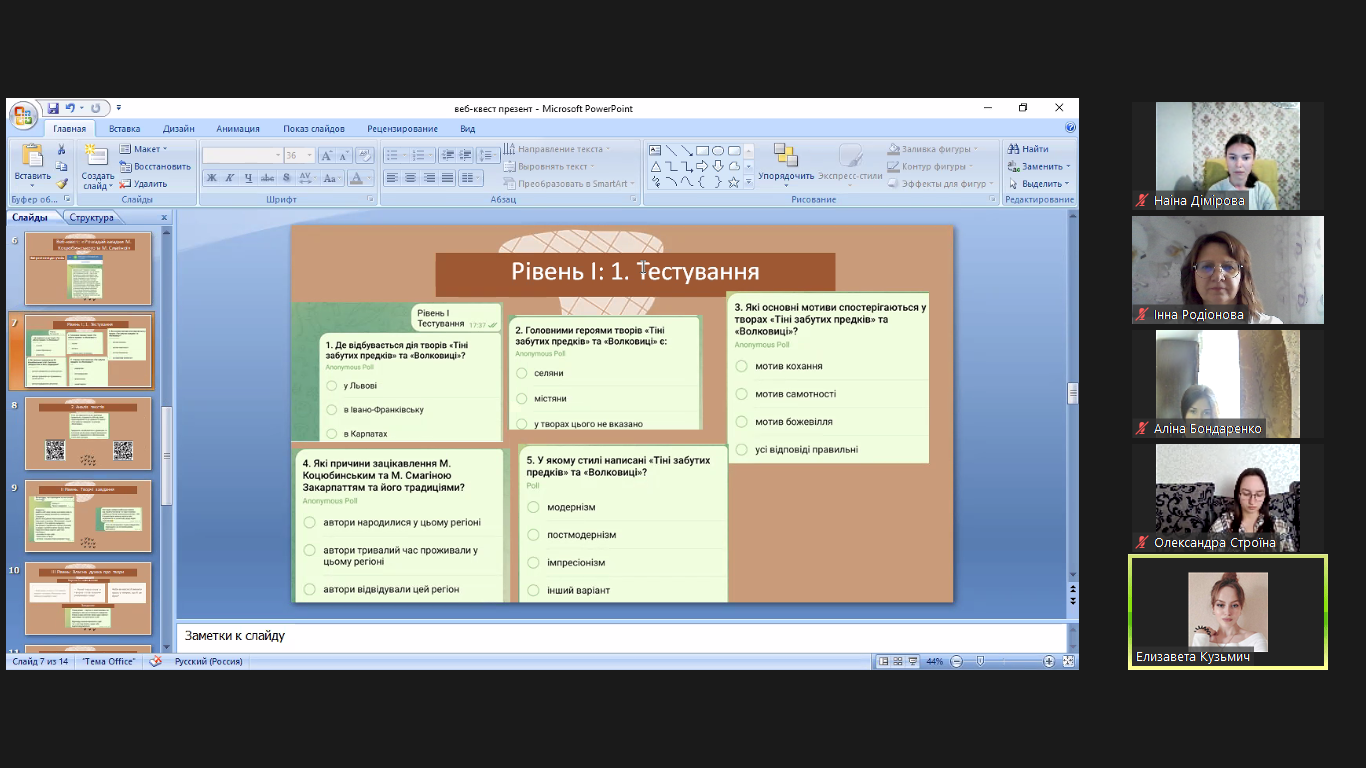Click the Office button
1366x768 pixels.
click(x=23, y=114)
